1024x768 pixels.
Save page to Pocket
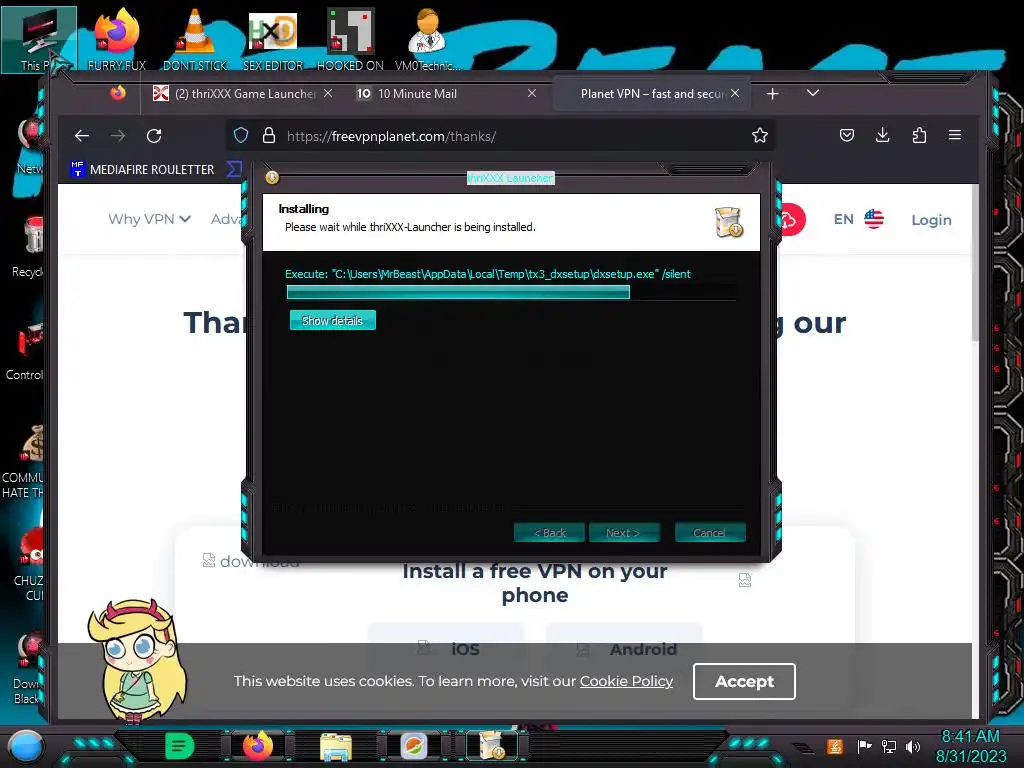click(847, 135)
